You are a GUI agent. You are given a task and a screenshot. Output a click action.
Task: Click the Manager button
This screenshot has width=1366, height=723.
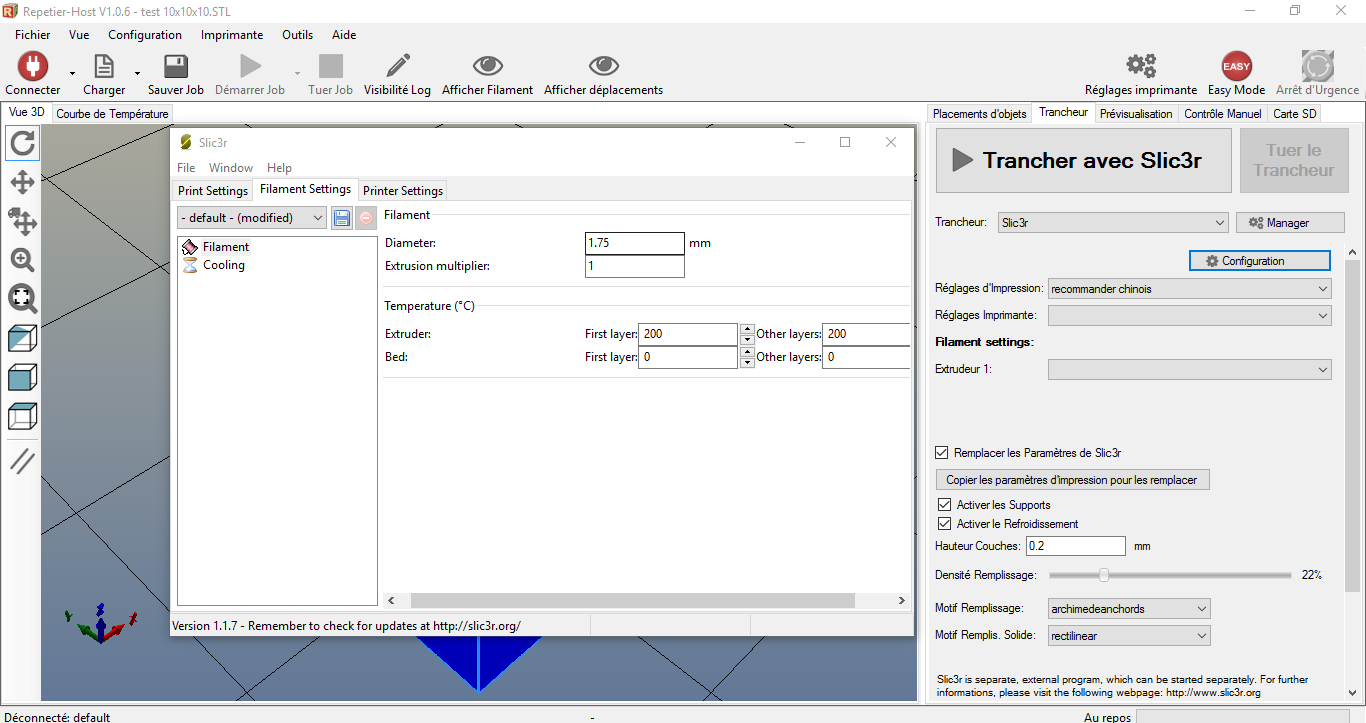point(1291,223)
